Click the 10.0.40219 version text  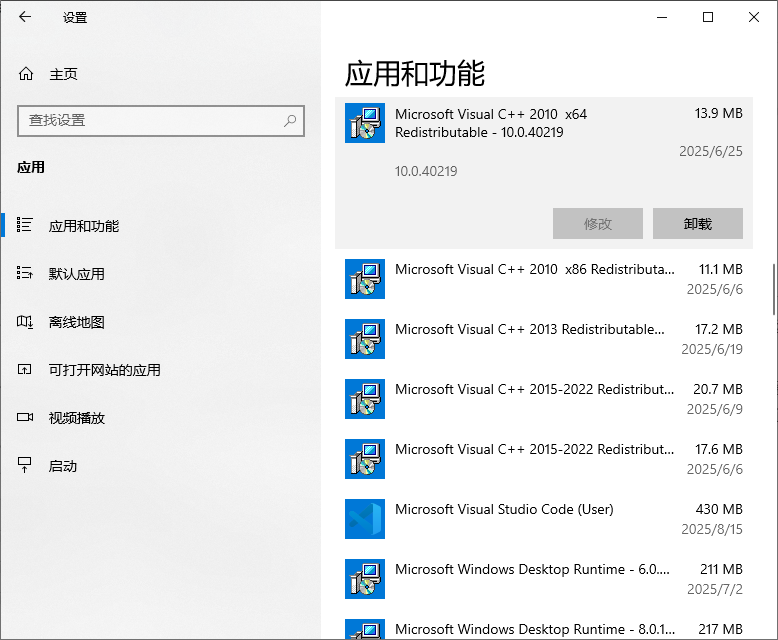(426, 172)
